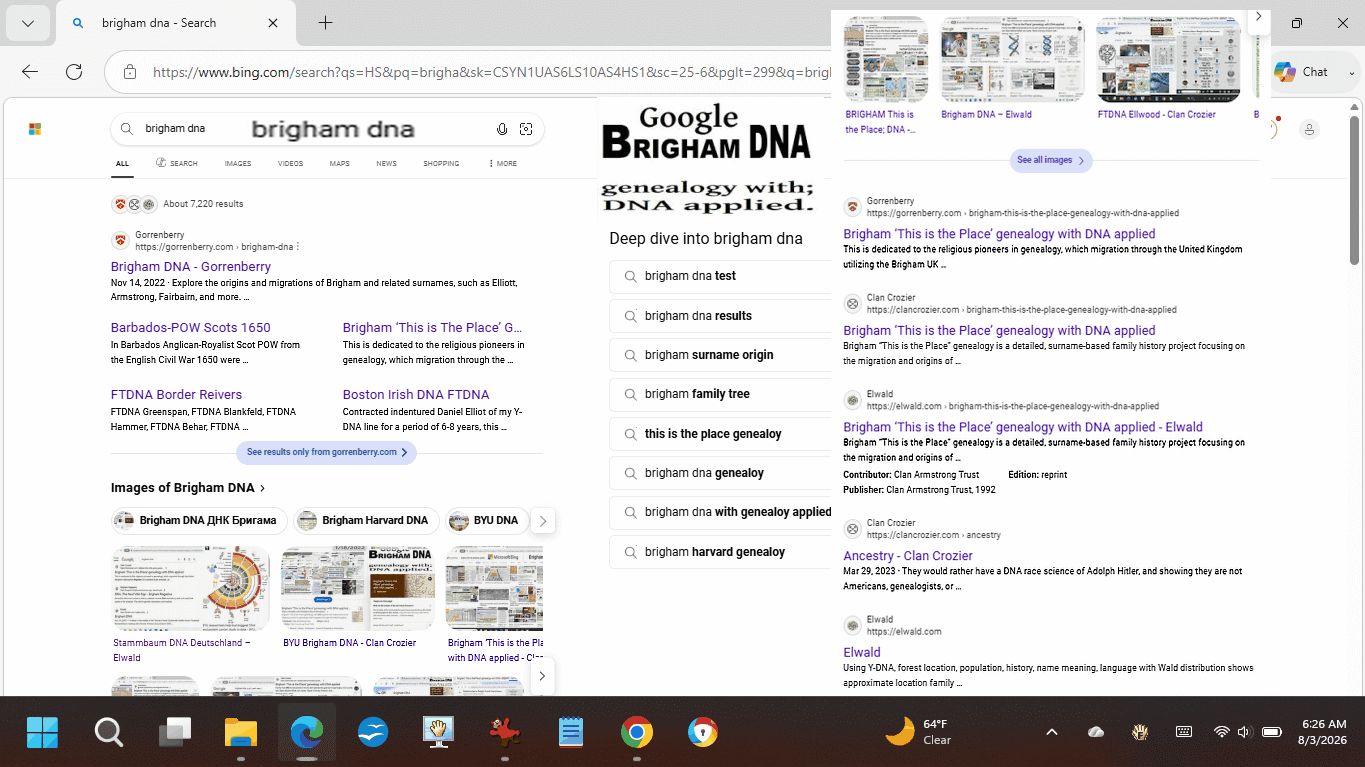Reload the page with the refresh icon
The height and width of the screenshot is (767, 1365).
[x=74, y=72]
